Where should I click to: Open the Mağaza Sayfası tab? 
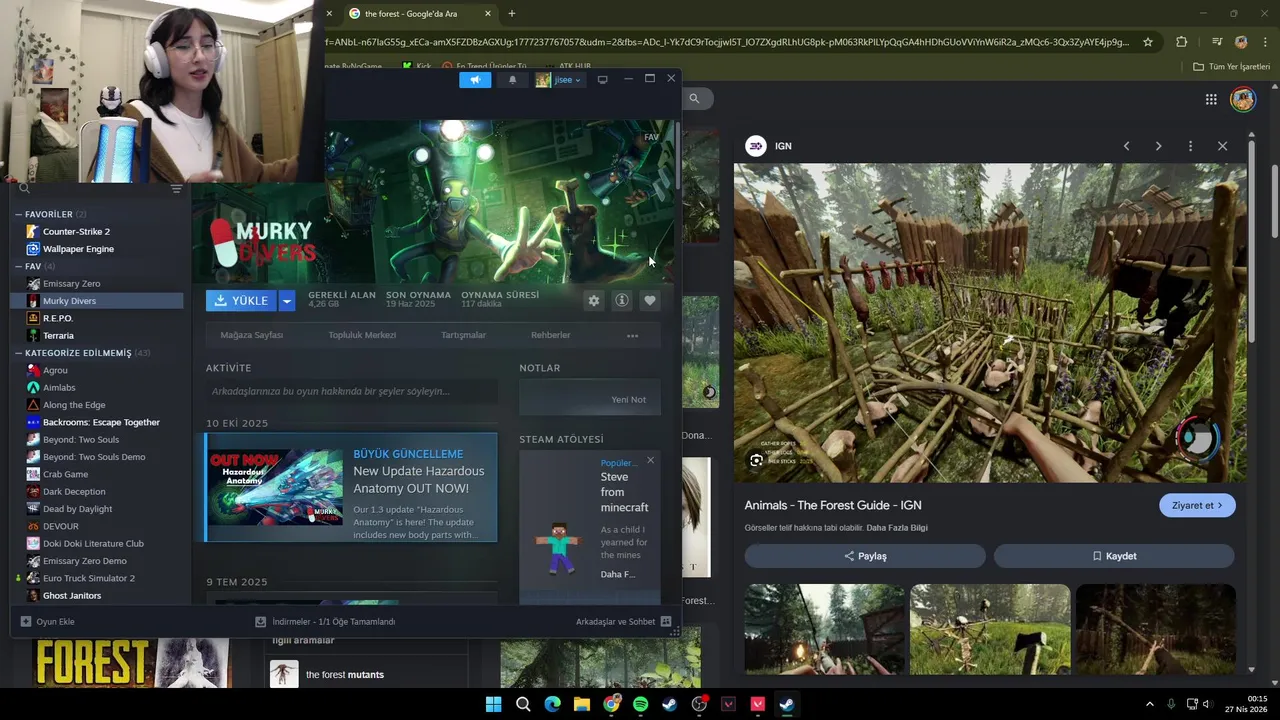pos(252,335)
